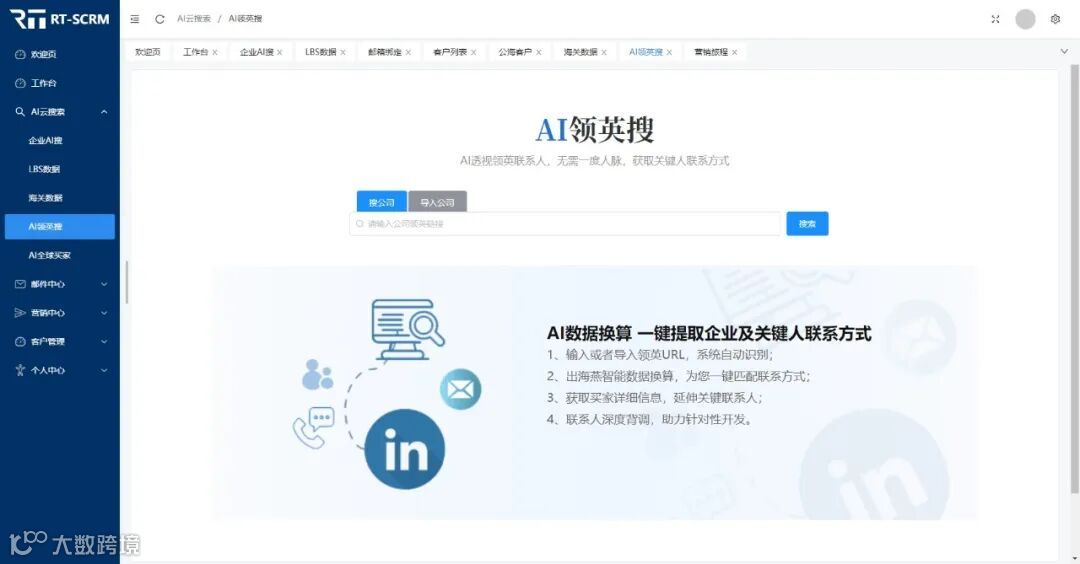Click the refresh icon in the top bar

coord(160,19)
